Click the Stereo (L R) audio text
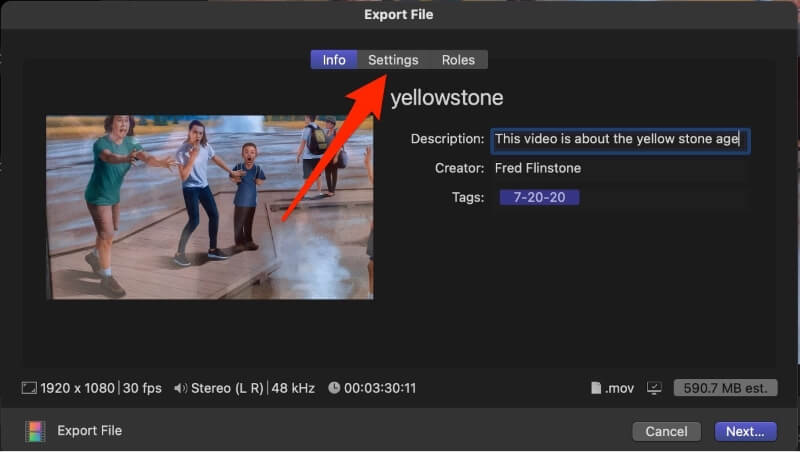The height and width of the screenshot is (452, 800). (227, 388)
